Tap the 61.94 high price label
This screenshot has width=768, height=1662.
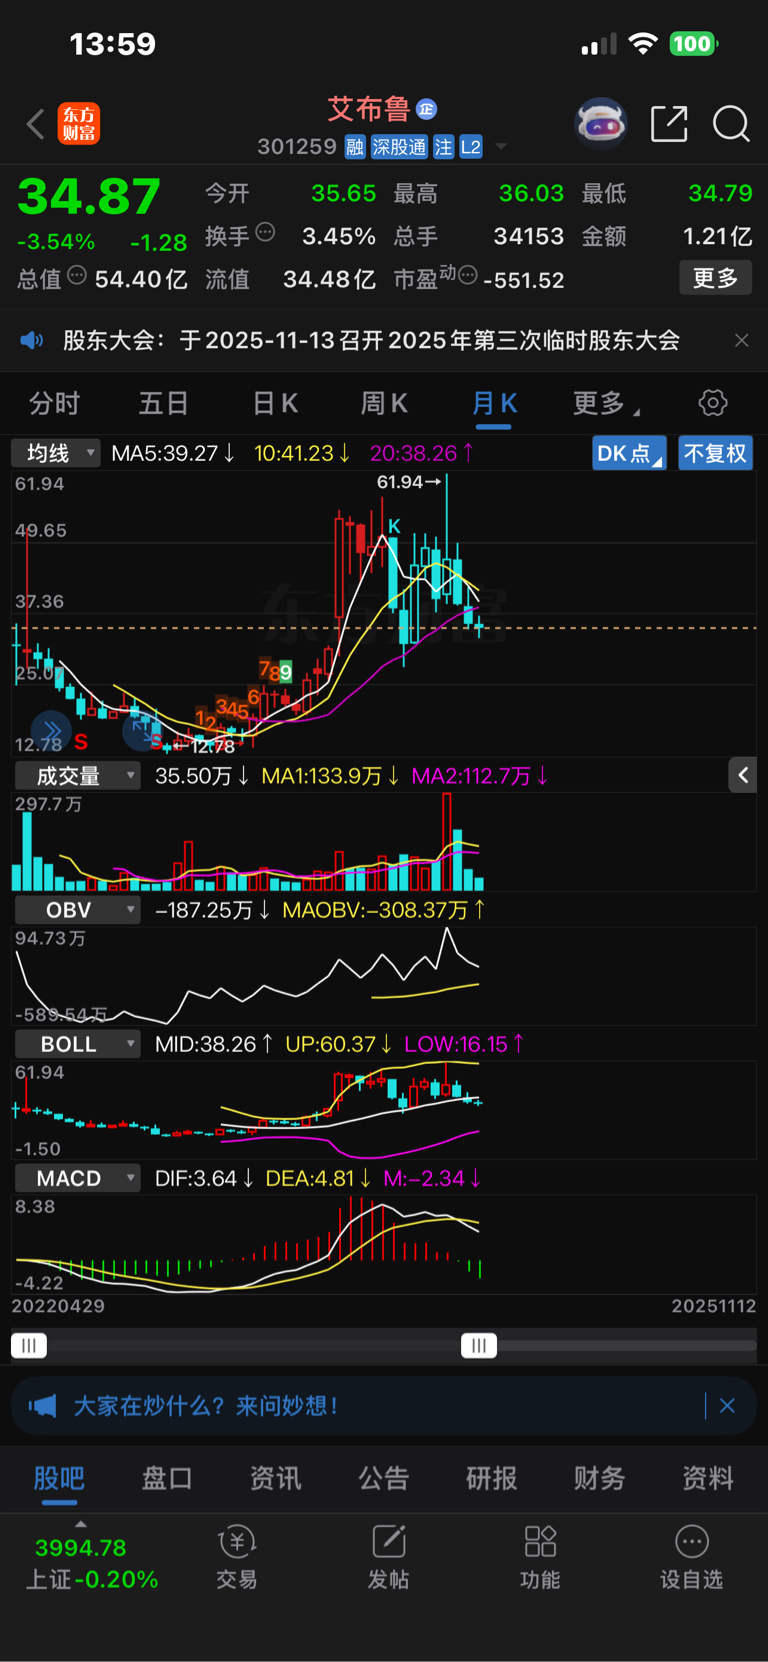click(x=409, y=482)
